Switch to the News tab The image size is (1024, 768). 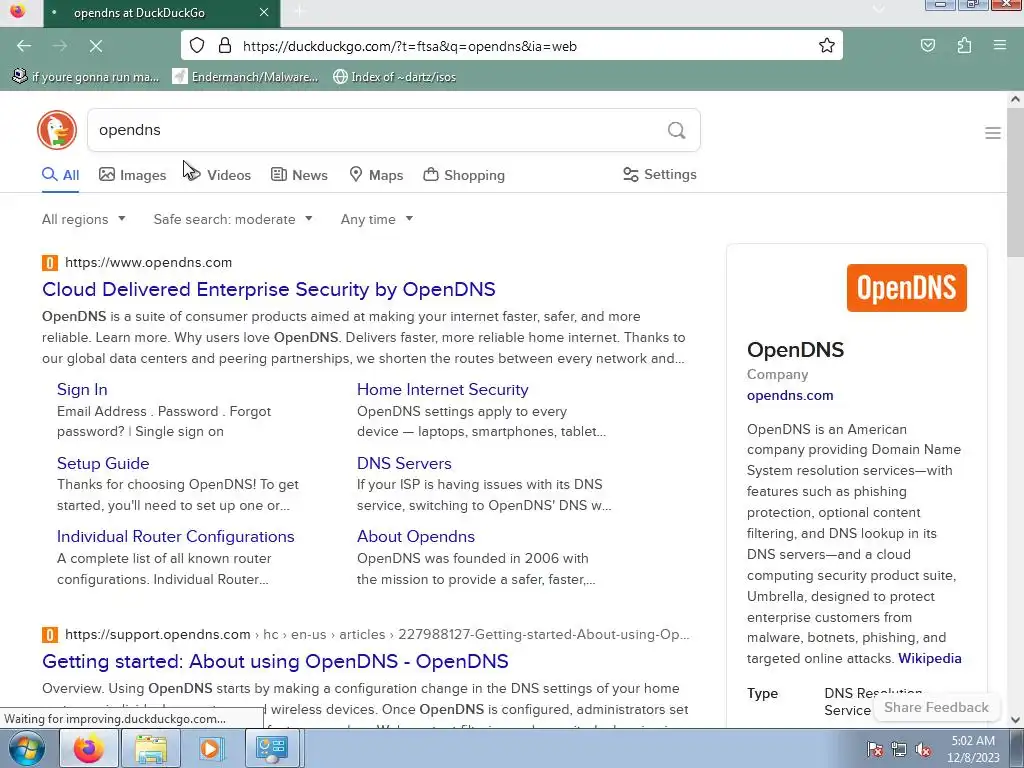[x=299, y=175]
